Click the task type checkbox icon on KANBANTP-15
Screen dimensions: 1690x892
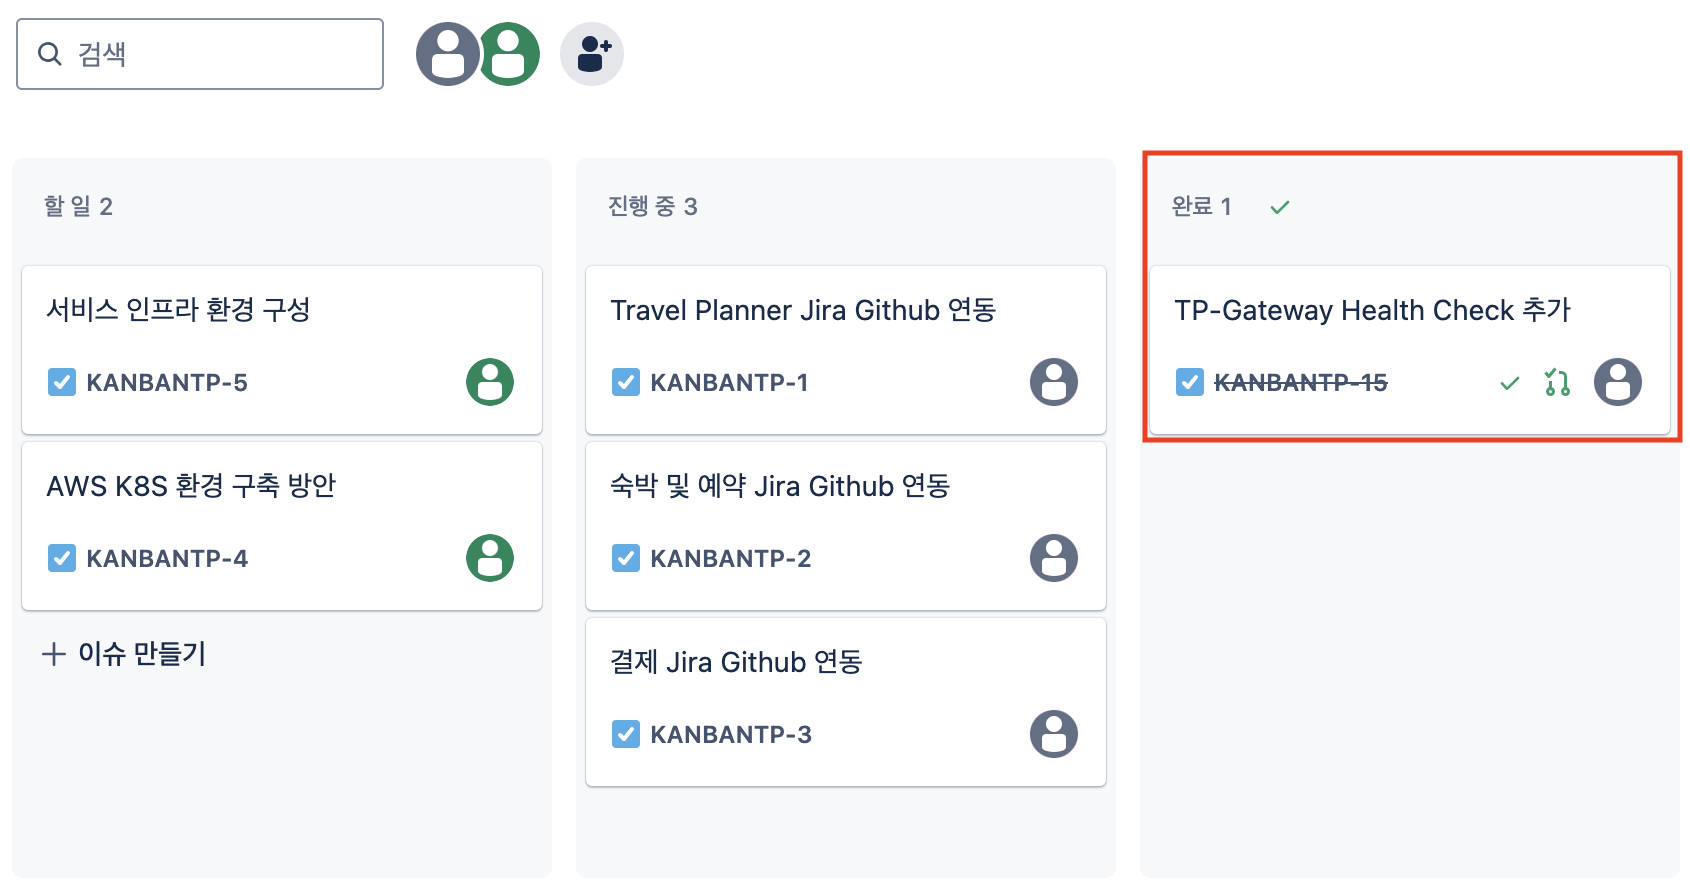click(1190, 382)
